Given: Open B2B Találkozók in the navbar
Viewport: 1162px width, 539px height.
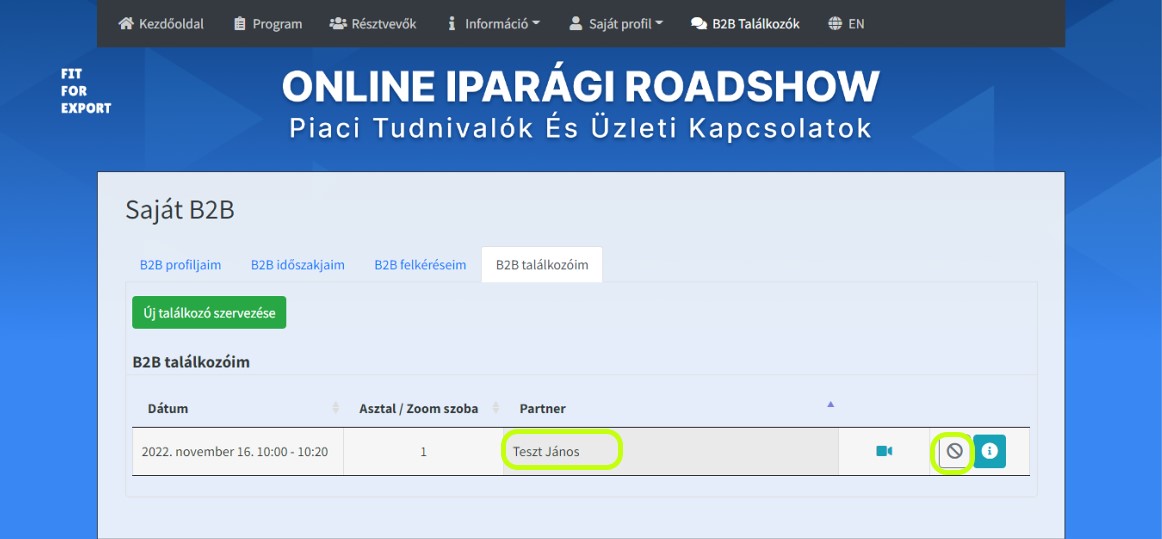Looking at the screenshot, I should (745, 24).
